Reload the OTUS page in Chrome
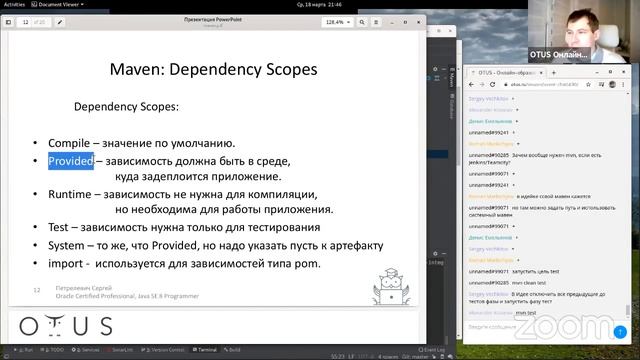Viewport: 640px width, 360px height. pyautogui.click(x=493, y=84)
